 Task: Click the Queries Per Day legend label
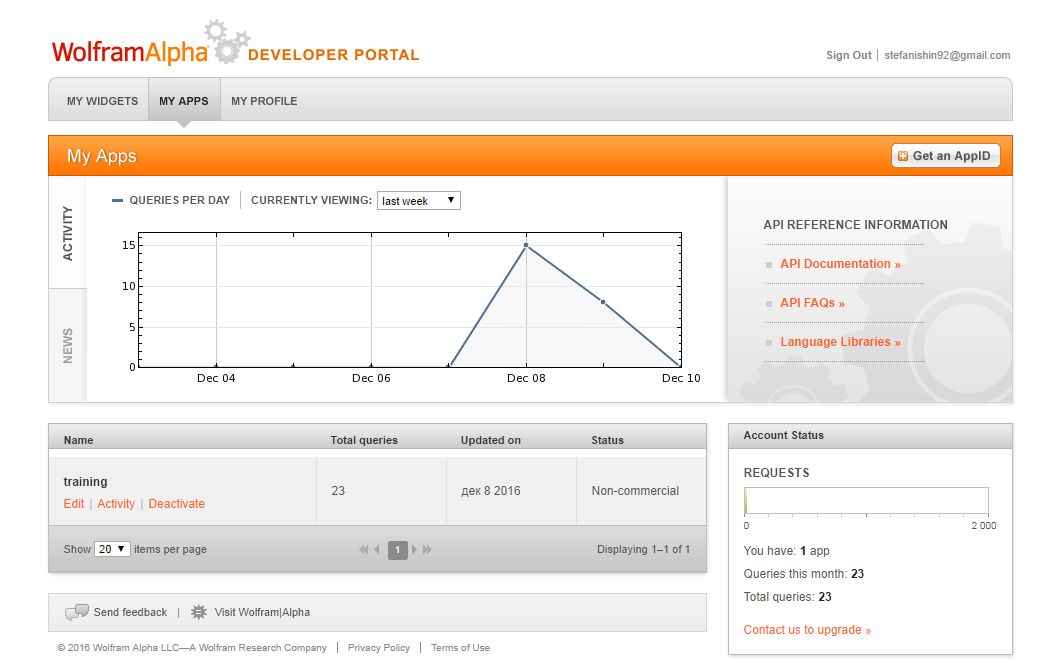pos(179,200)
